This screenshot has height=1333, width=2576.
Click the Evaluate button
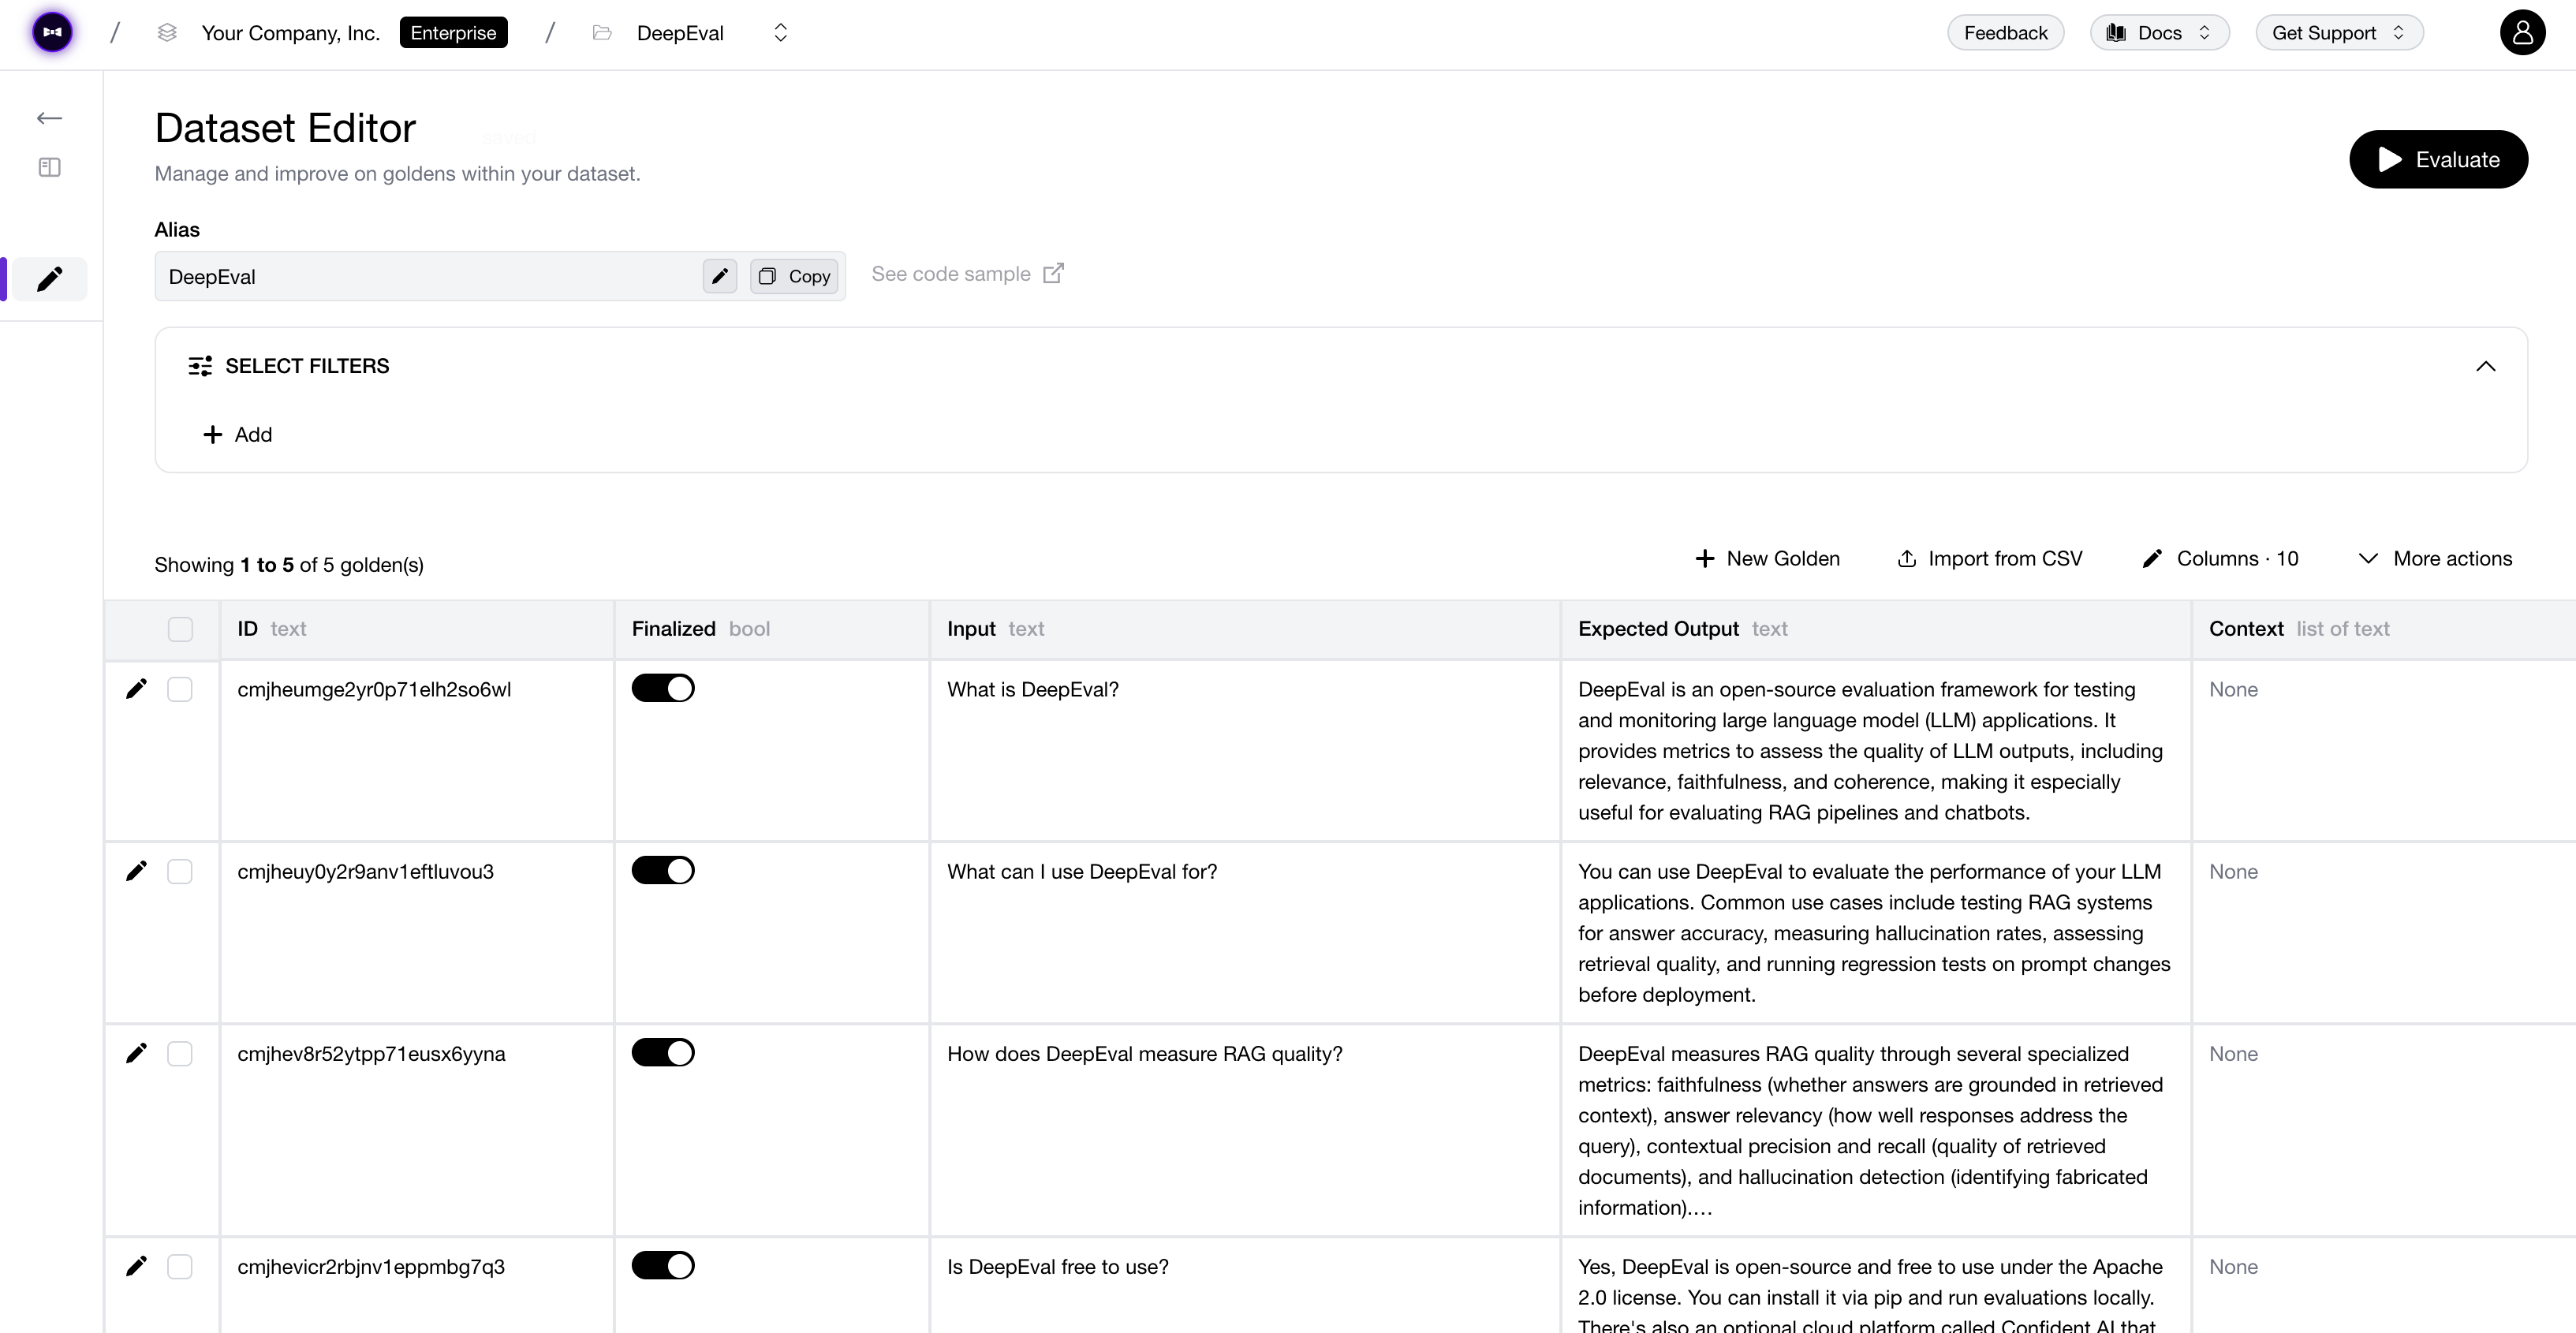(2439, 159)
